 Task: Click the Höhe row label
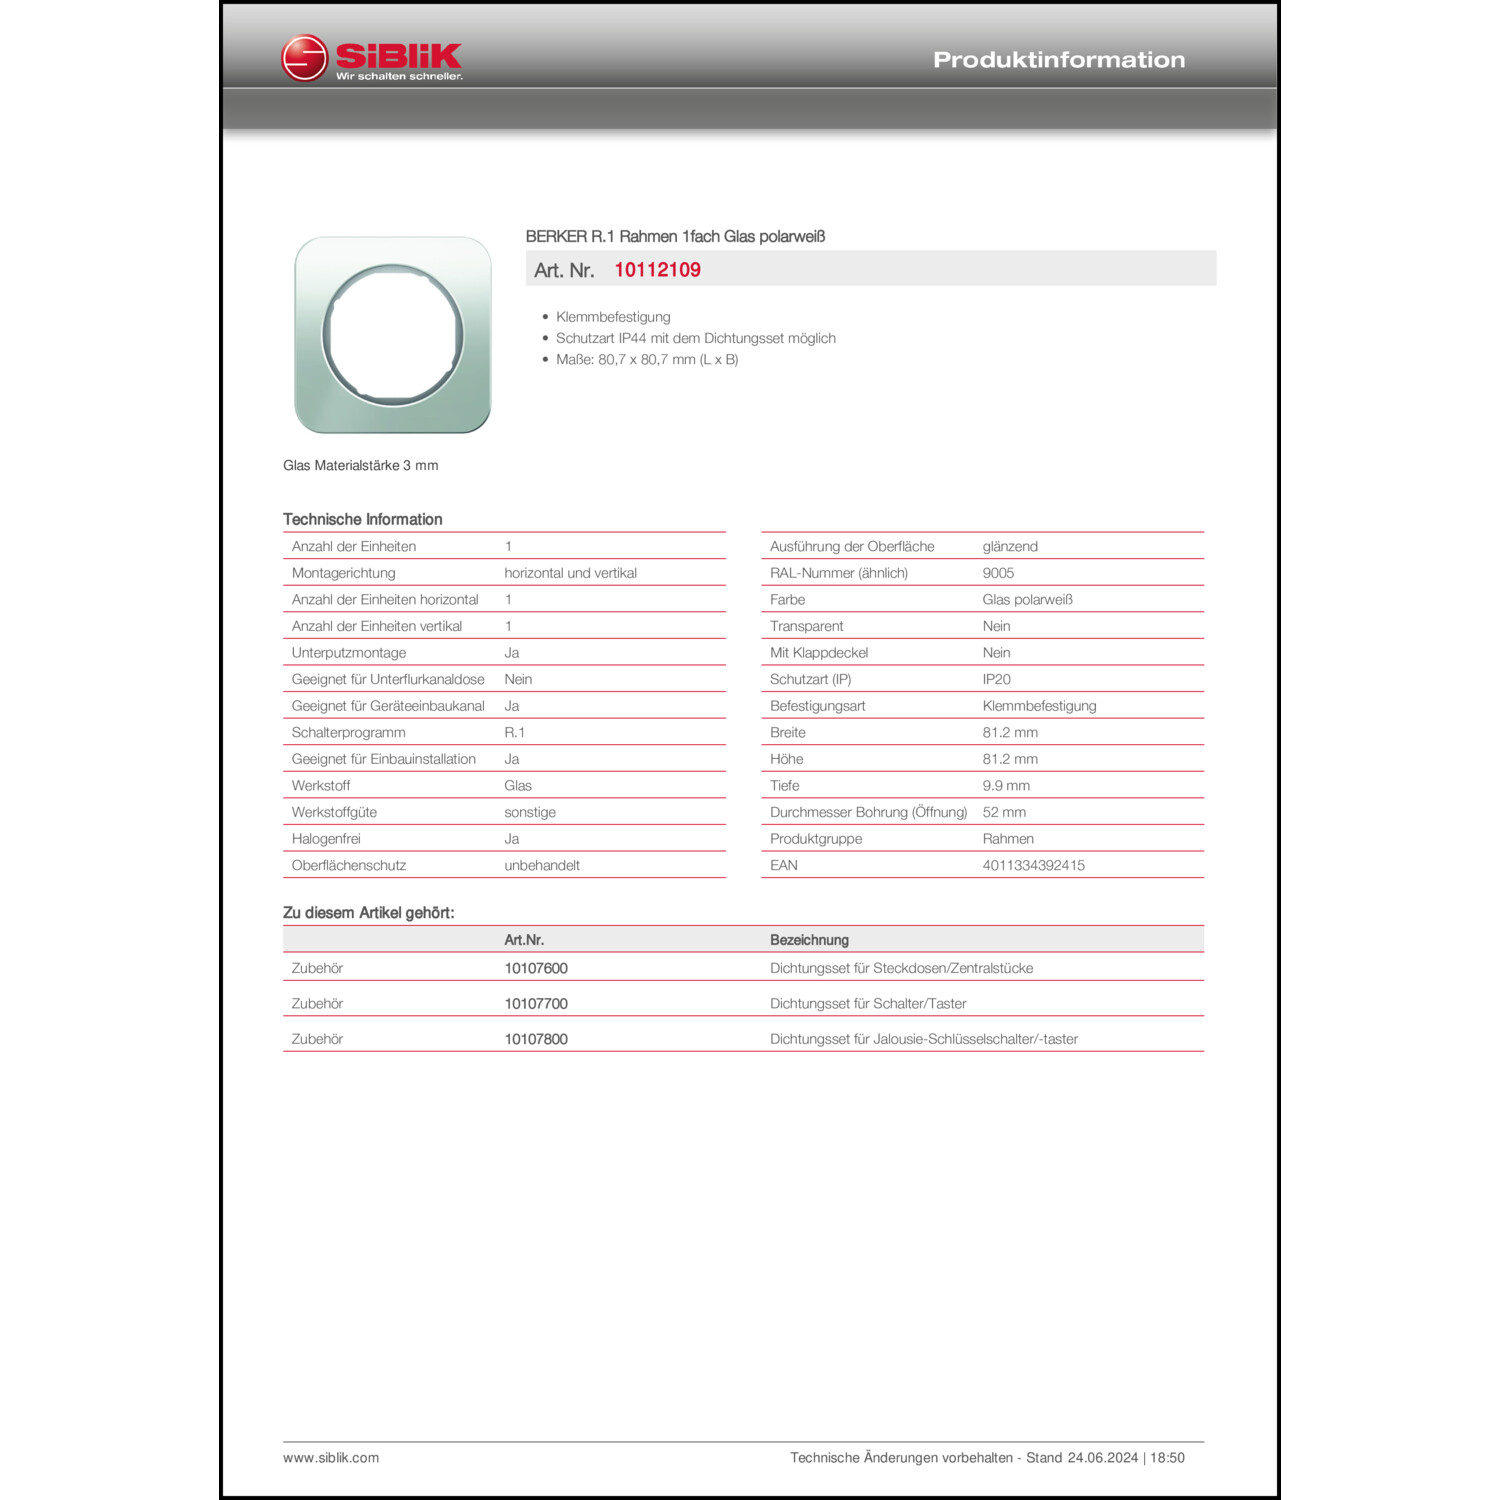coord(786,759)
